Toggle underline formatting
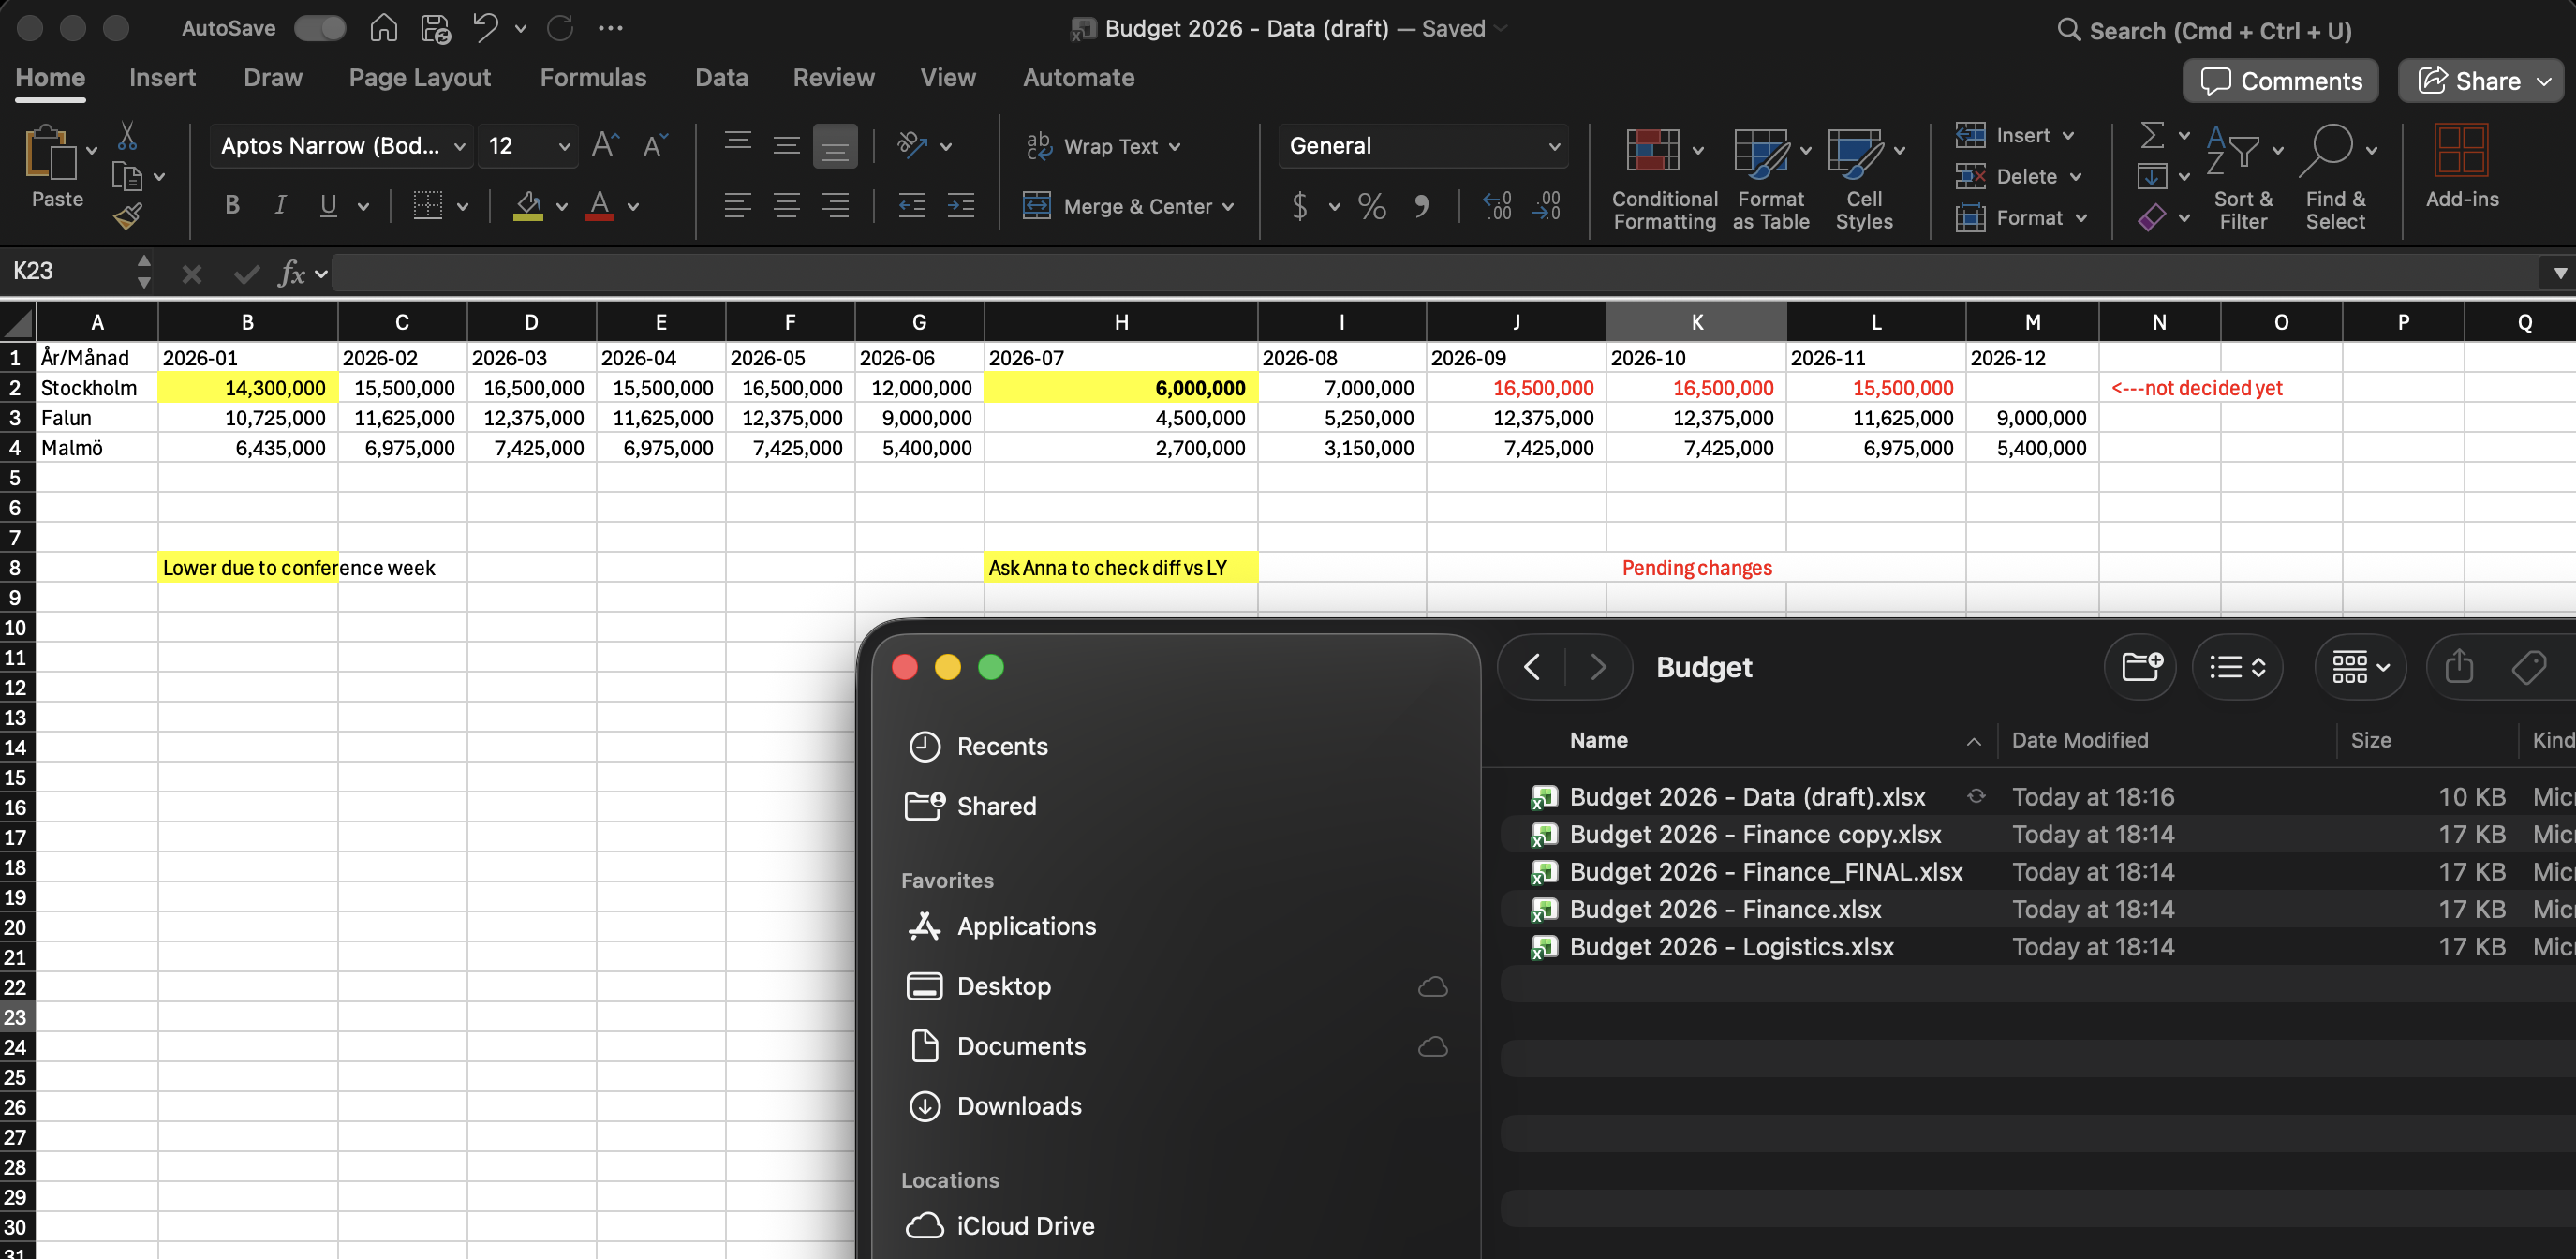The height and width of the screenshot is (1259, 2576). (x=328, y=205)
